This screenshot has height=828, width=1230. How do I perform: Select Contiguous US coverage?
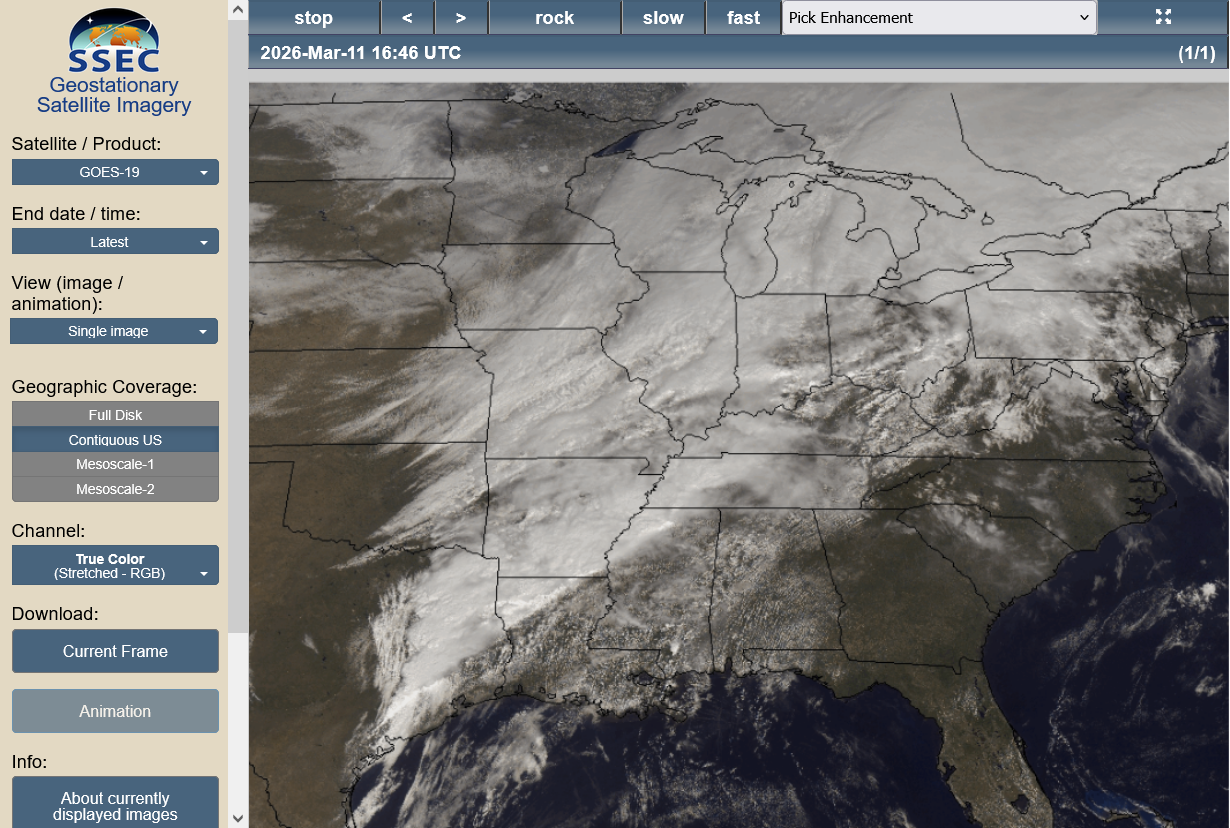tap(115, 440)
